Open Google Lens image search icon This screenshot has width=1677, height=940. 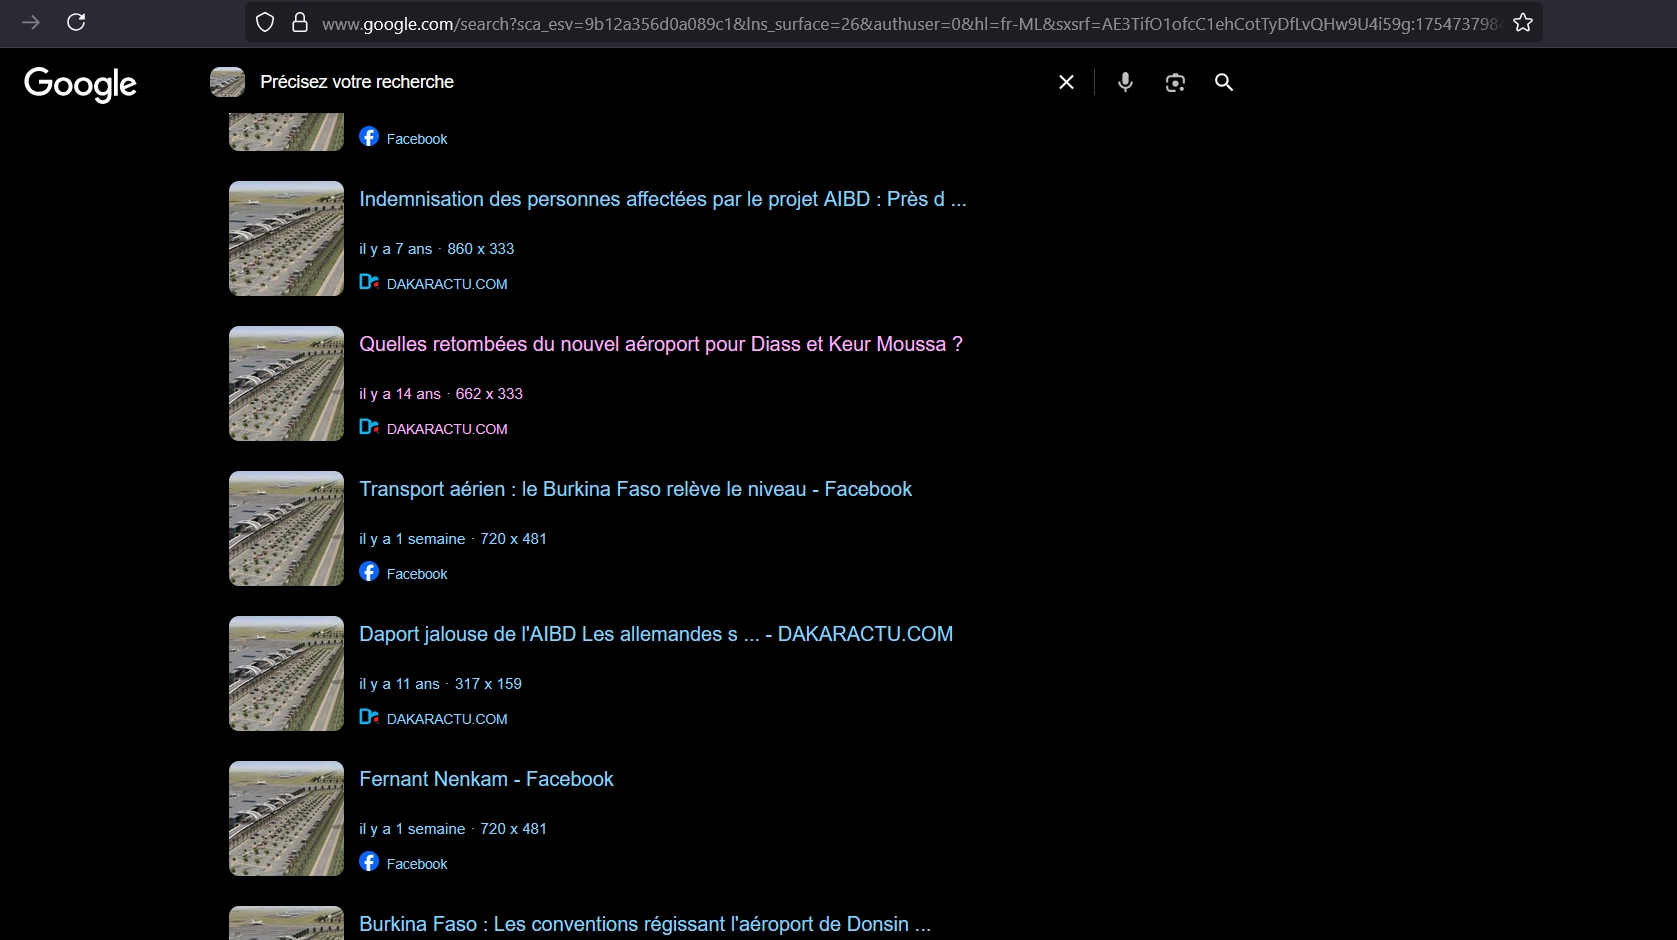click(1175, 83)
